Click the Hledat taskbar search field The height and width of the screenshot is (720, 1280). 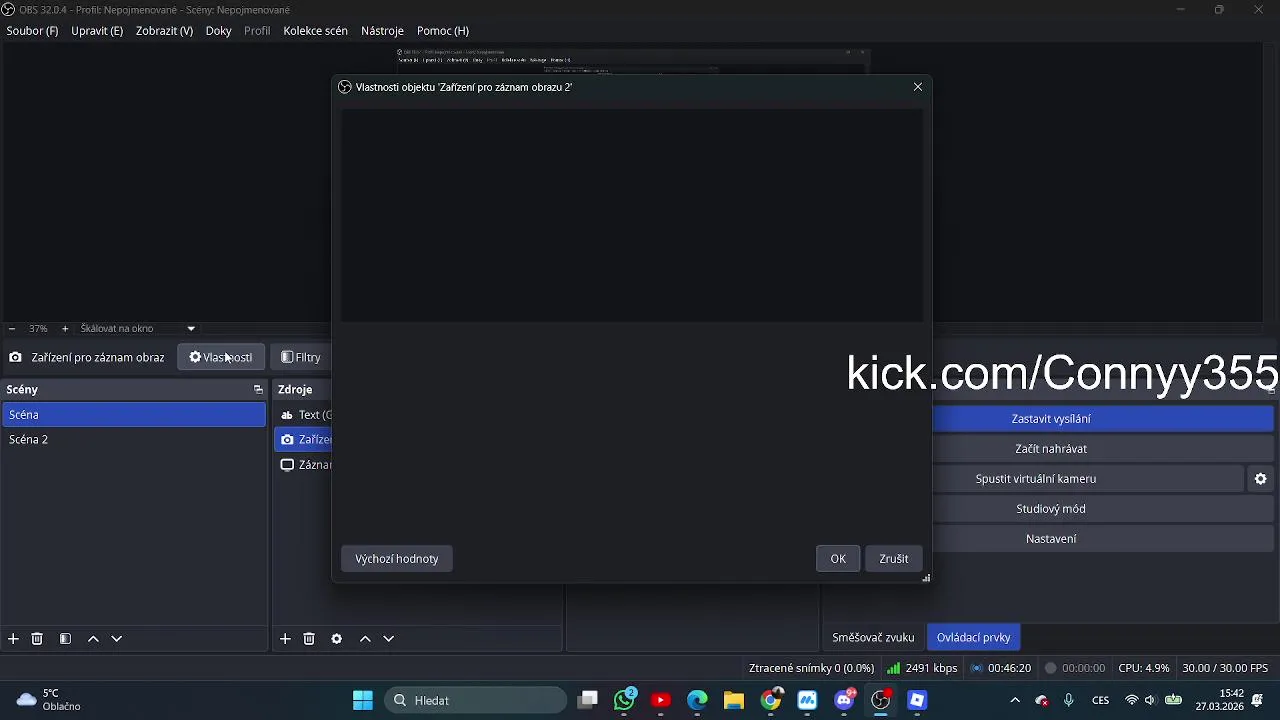pyautogui.click(x=475, y=700)
